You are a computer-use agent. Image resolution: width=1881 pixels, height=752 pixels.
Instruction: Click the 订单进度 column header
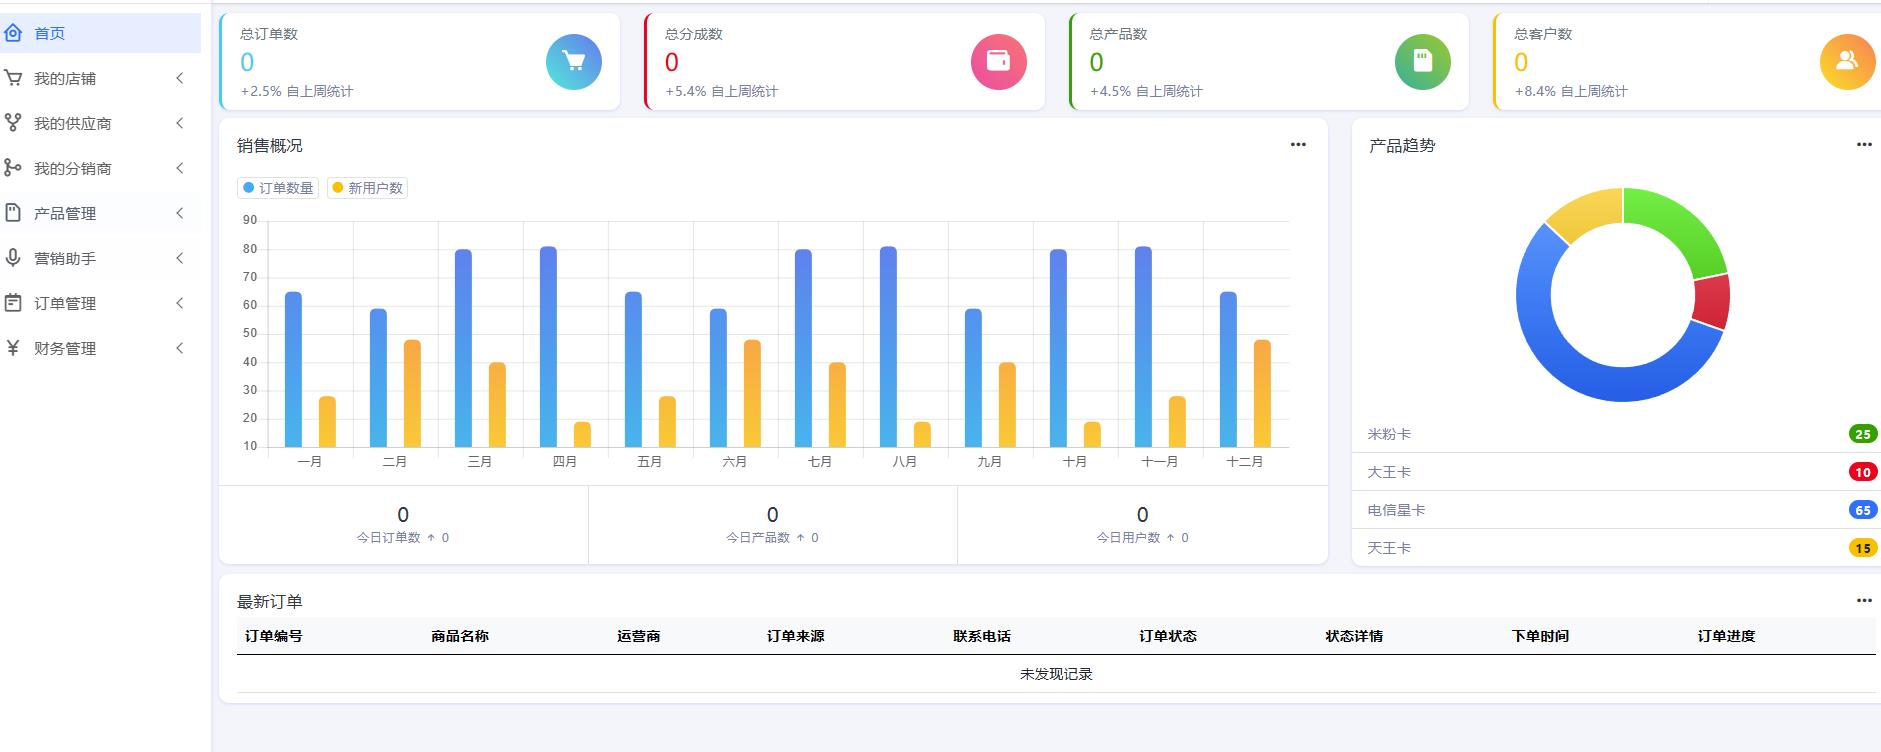(1726, 636)
